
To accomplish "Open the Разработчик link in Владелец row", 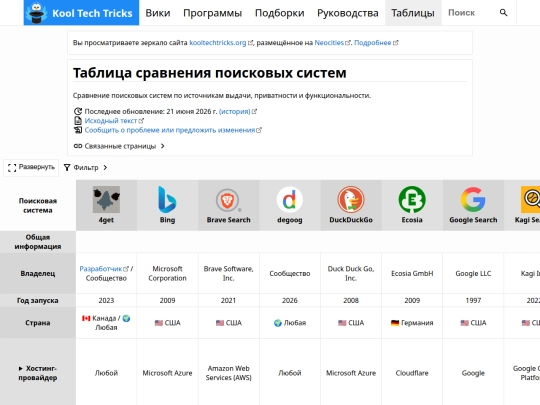I will [101, 269].
